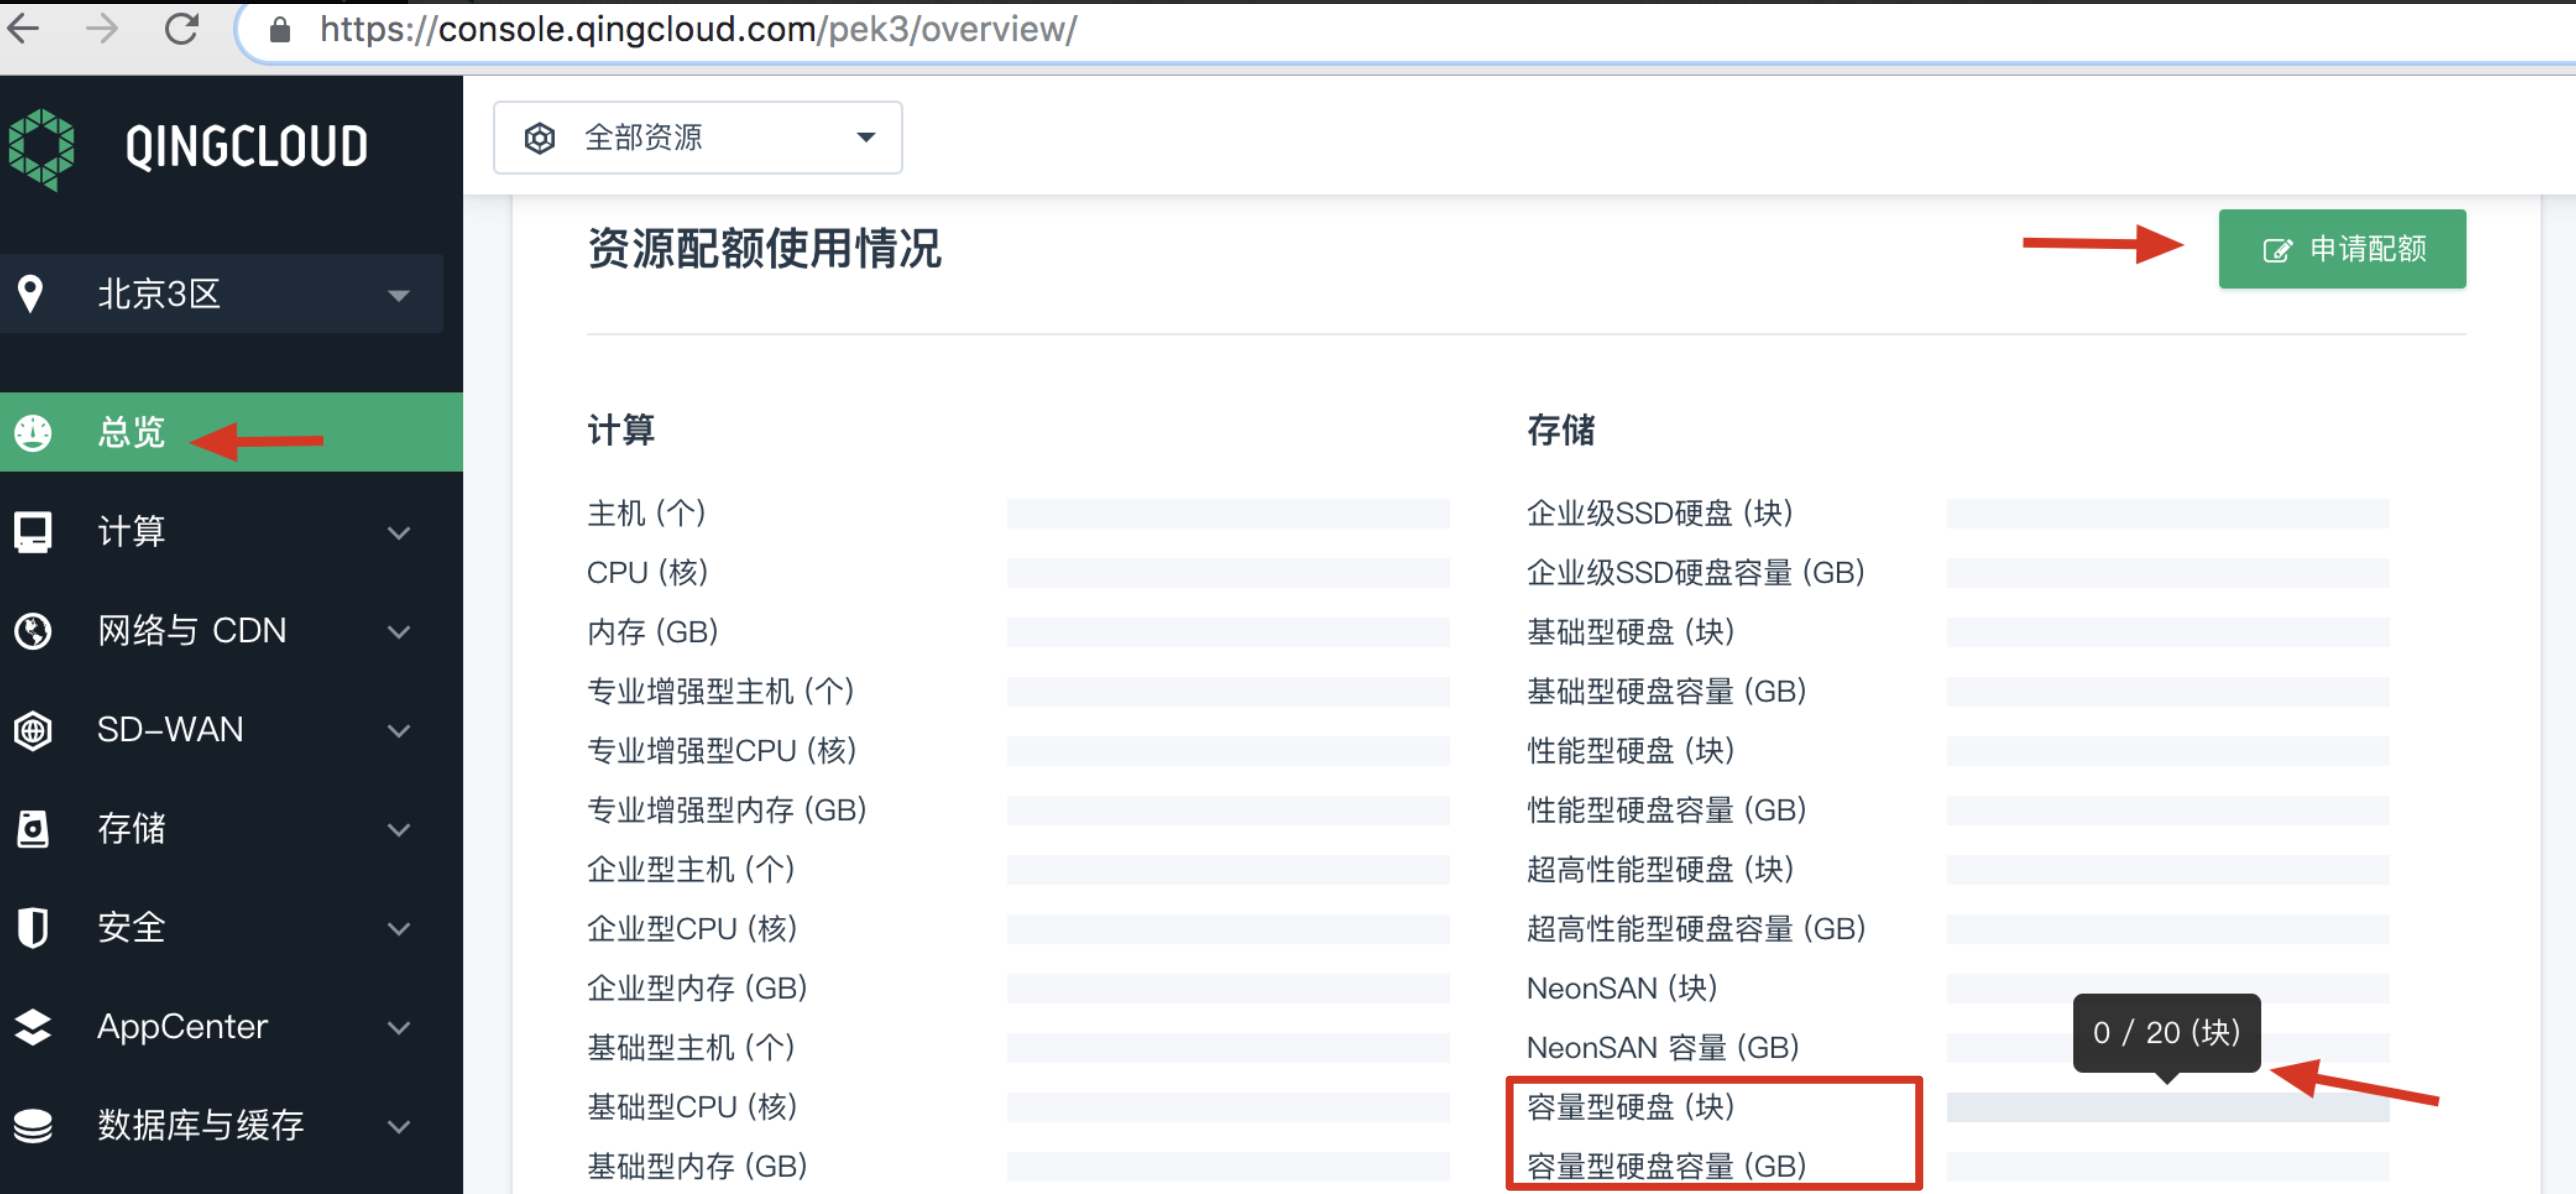Reload the page with the refresh icon
The image size is (2576, 1194).
181,28
